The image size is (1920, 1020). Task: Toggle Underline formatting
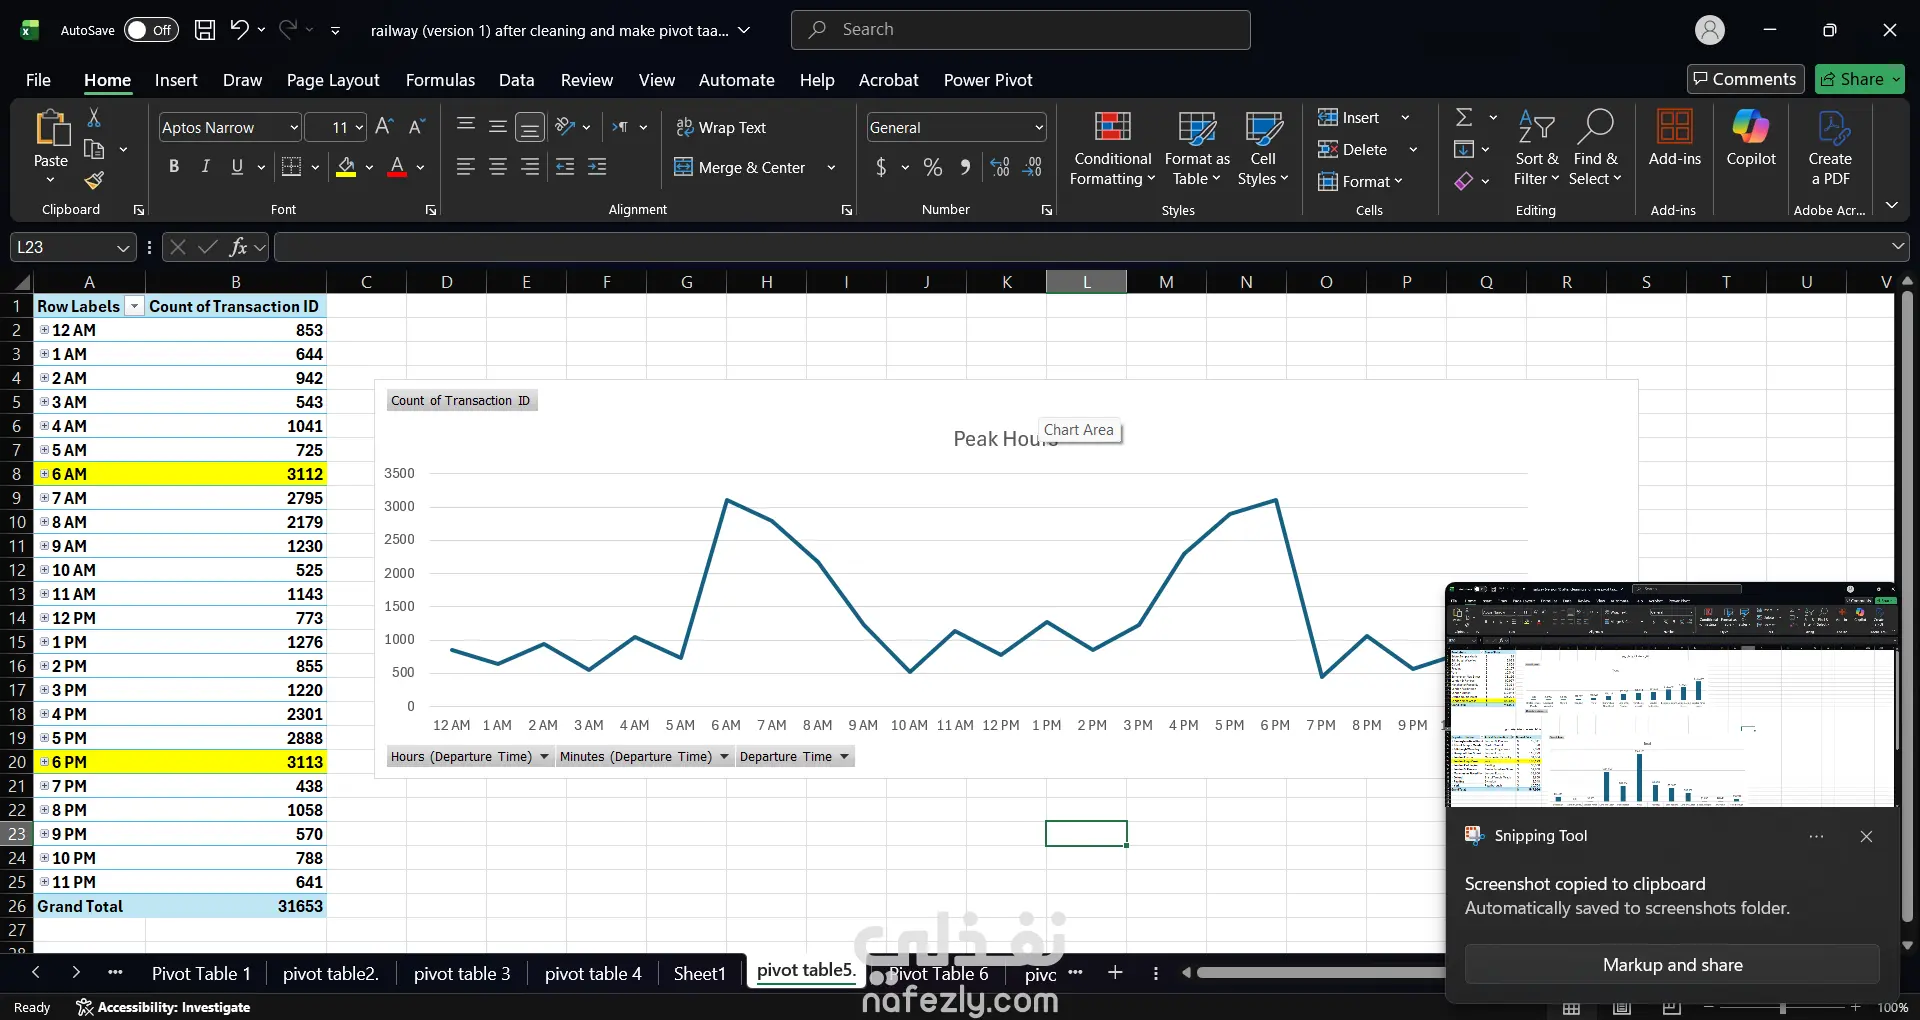coord(237,167)
